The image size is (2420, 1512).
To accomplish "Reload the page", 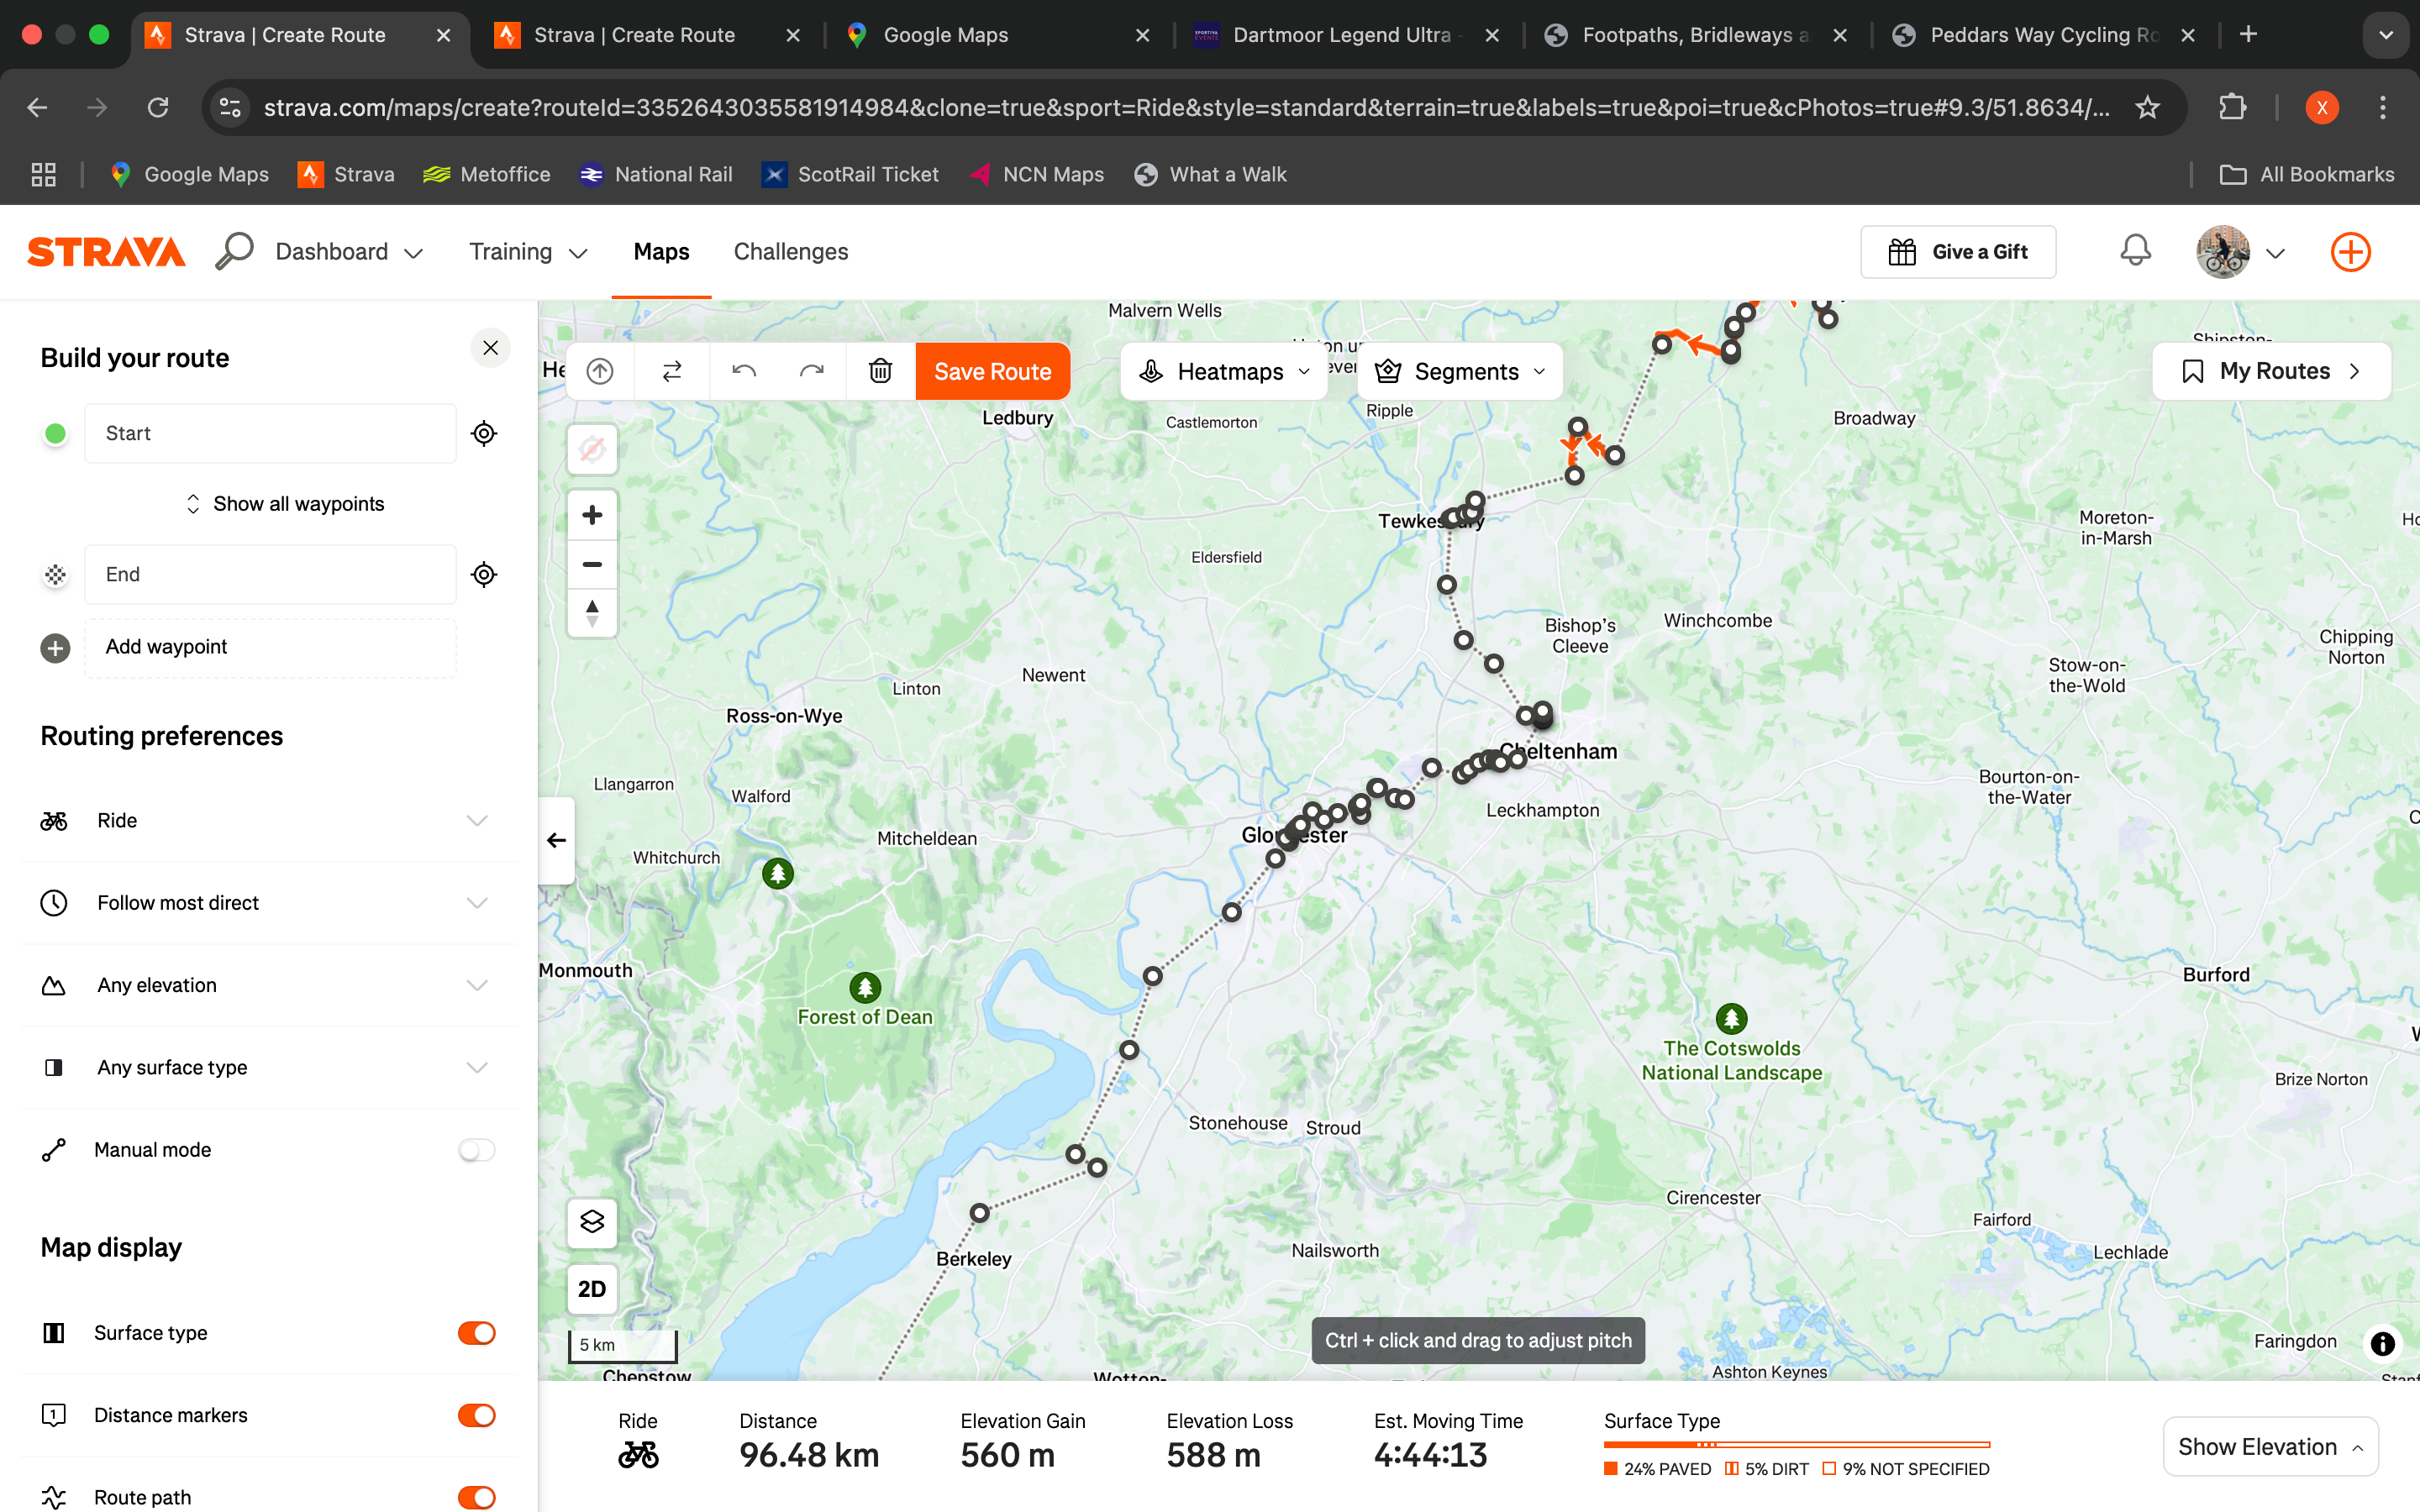I will (x=158, y=107).
